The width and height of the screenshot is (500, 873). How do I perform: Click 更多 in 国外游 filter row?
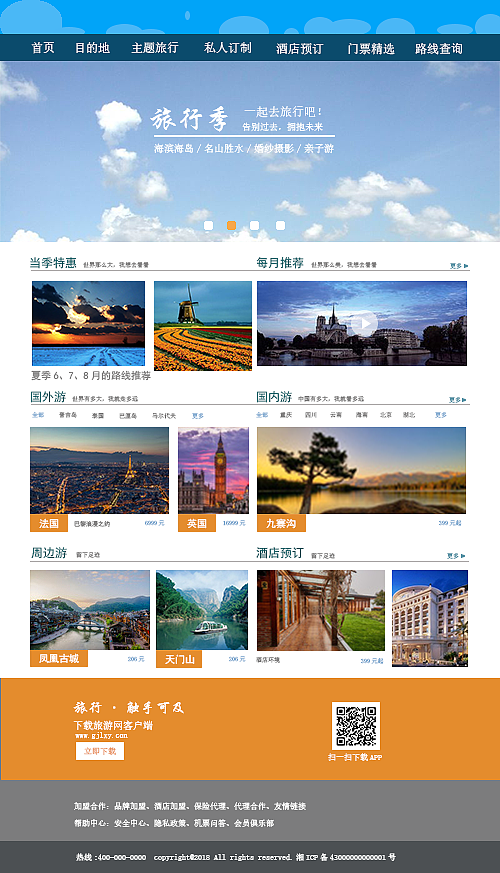click(x=198, y=416)
